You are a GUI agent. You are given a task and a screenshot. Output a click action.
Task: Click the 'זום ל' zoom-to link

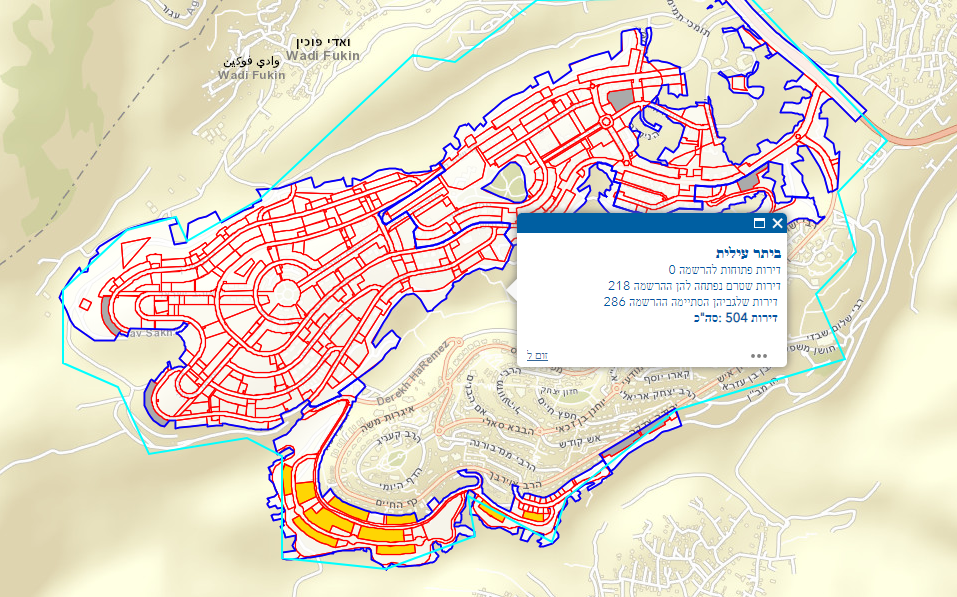point(537,355)
